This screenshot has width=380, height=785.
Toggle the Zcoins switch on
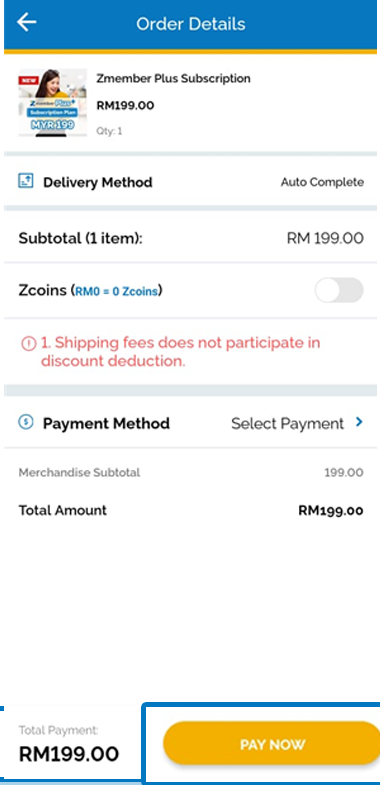(339, 290)
